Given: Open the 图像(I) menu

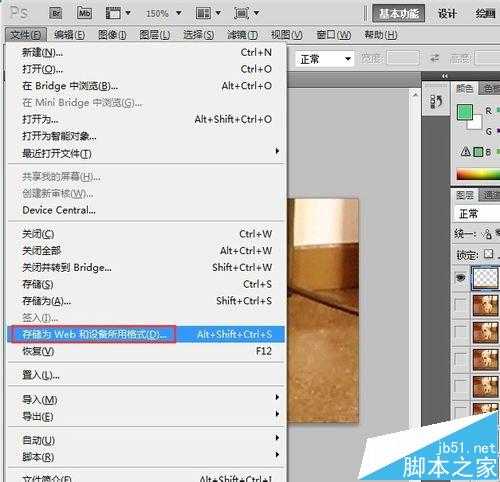Looking at the screenshot, I should (112, 34).
